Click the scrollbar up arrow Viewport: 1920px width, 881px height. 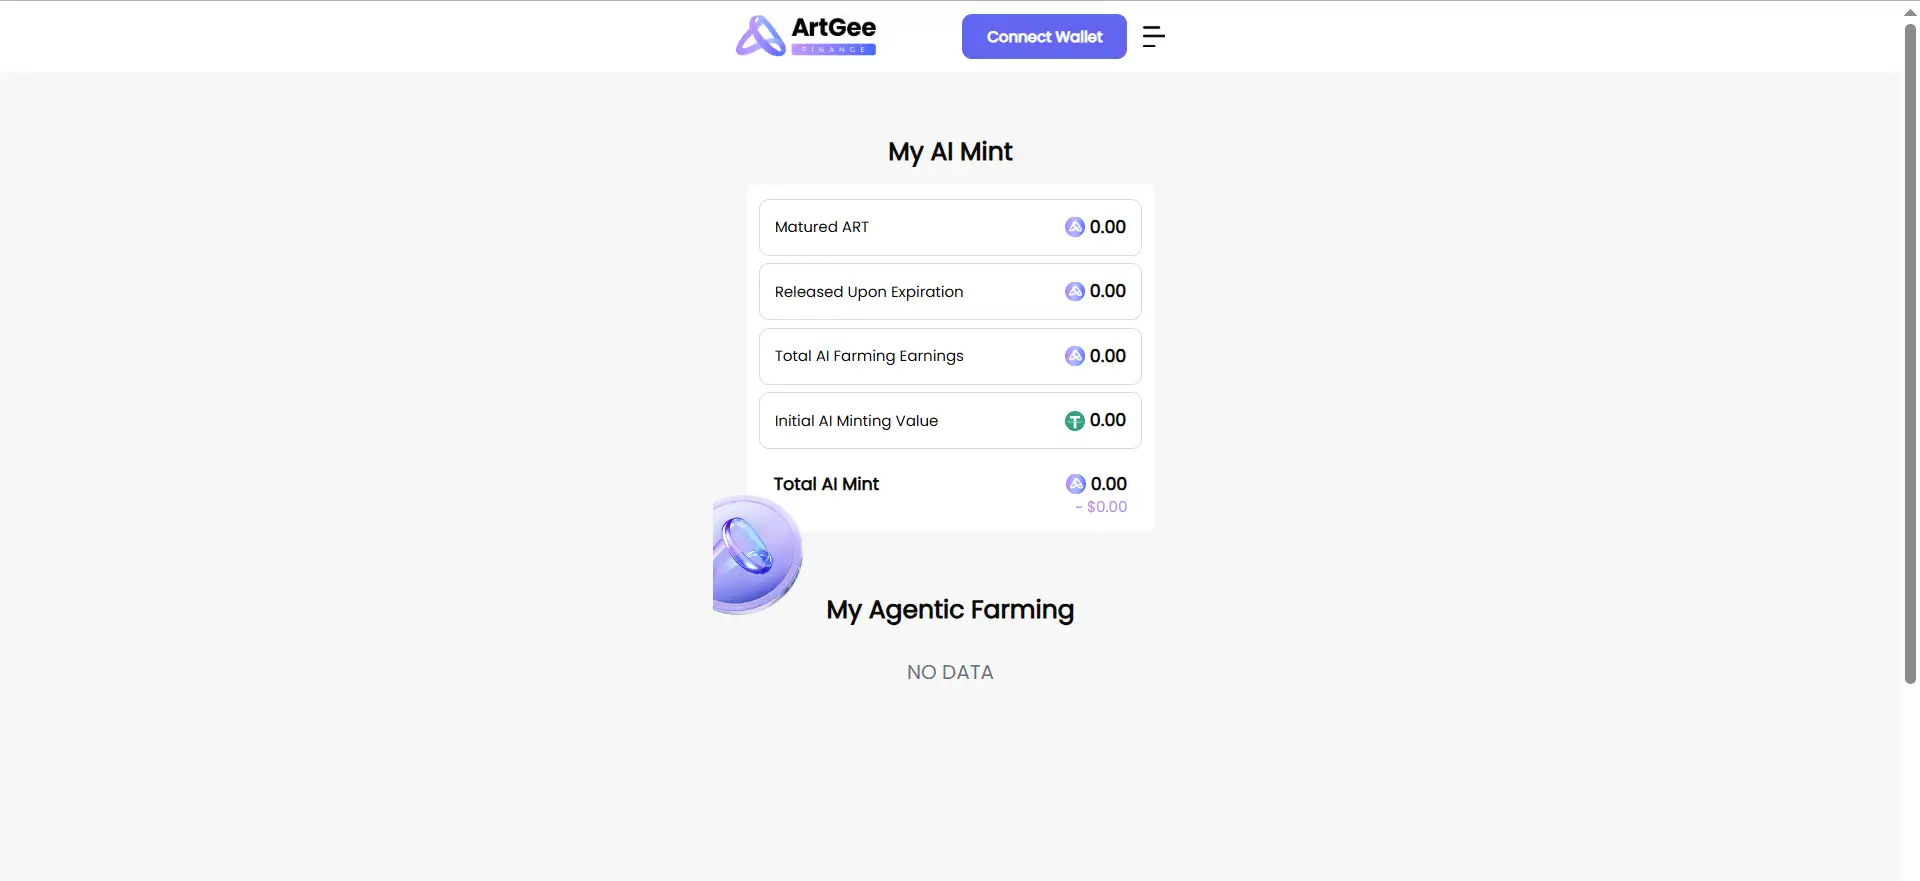click(x=1910, y=11)
